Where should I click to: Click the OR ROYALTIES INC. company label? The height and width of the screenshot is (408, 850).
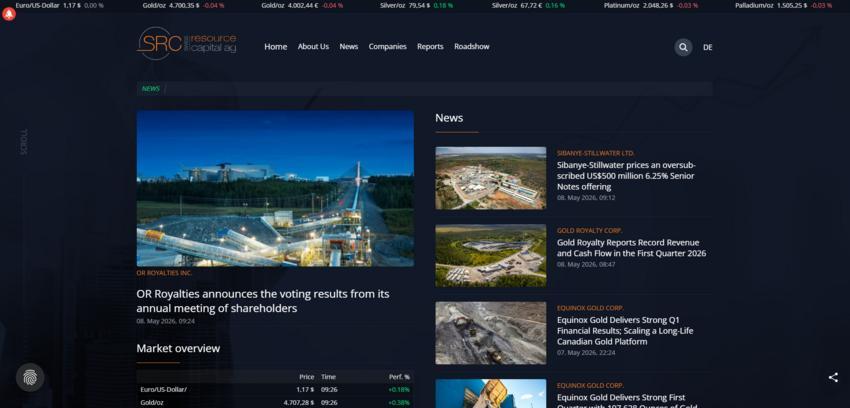(164, 273)
